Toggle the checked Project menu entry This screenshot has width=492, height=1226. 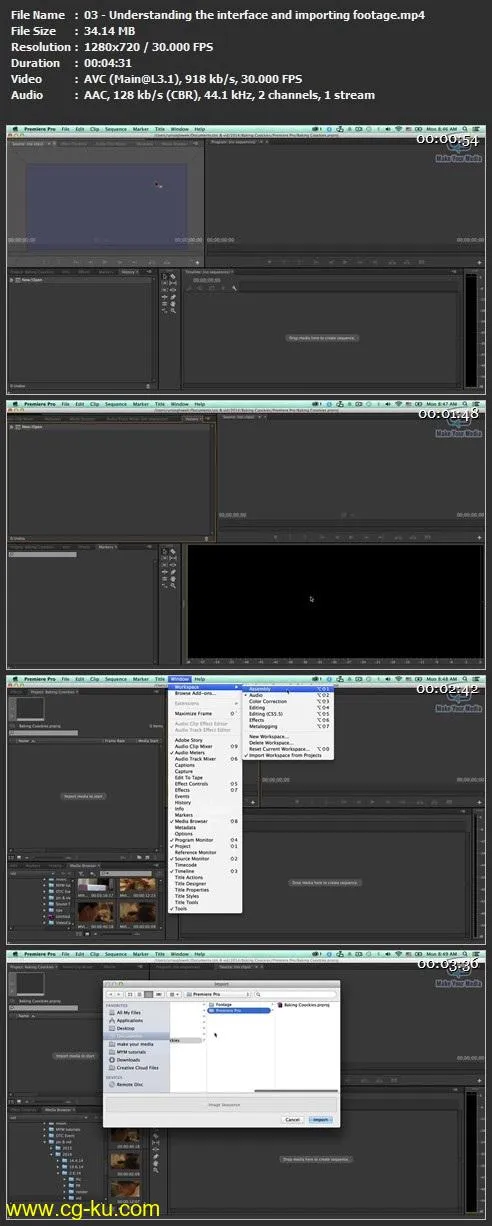205,846
